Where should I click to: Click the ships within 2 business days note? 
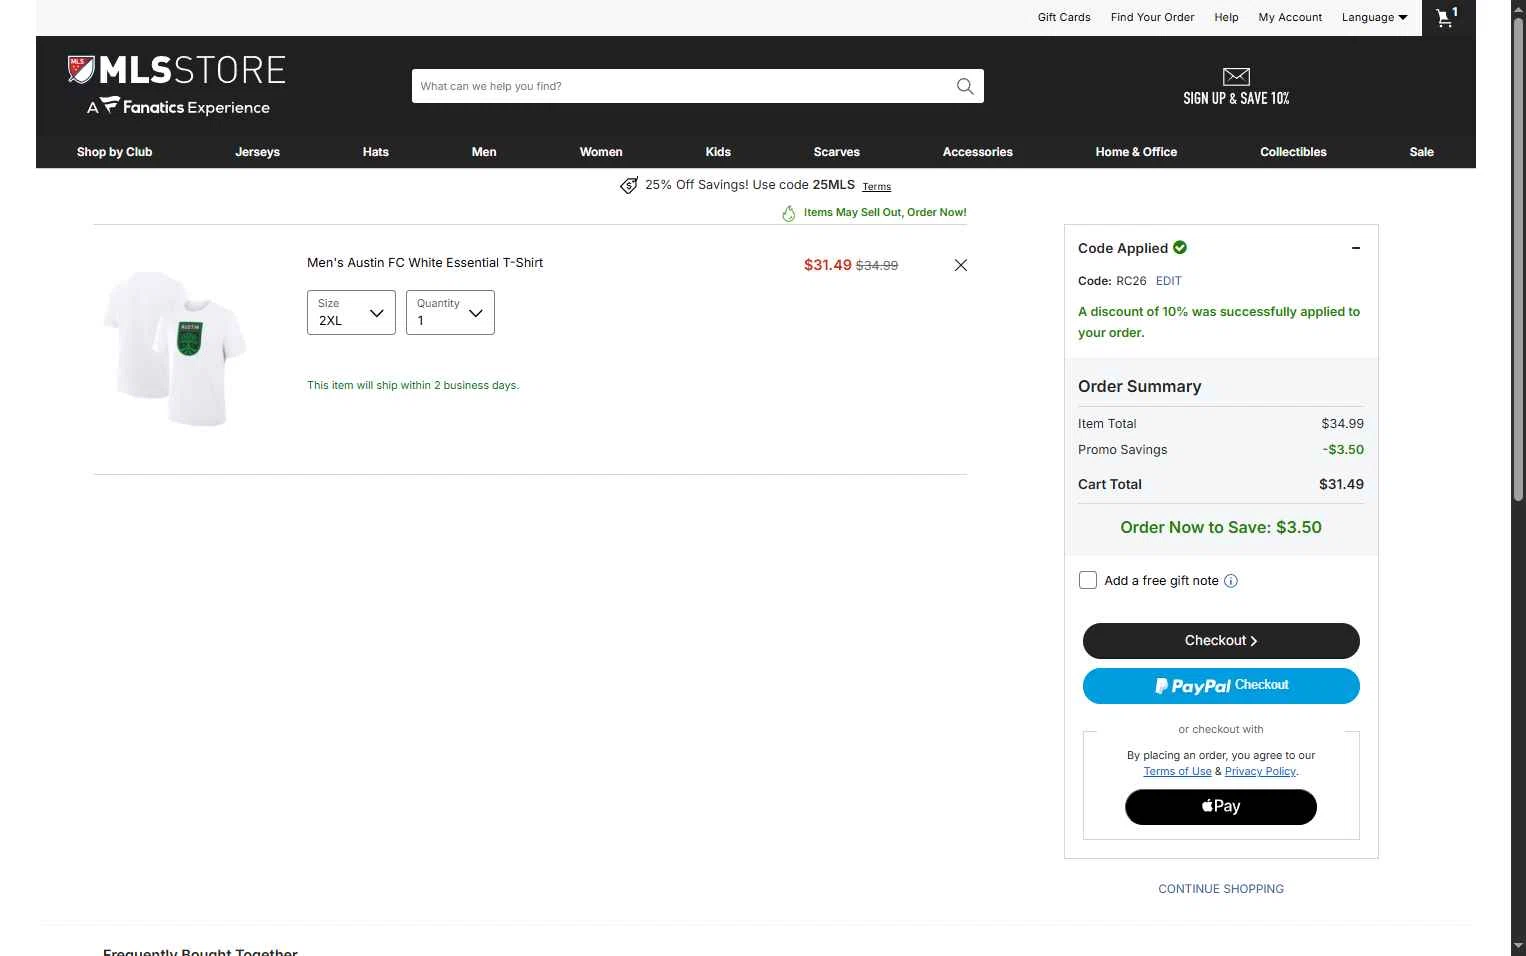pyautogui.click(x=413, y=385)
